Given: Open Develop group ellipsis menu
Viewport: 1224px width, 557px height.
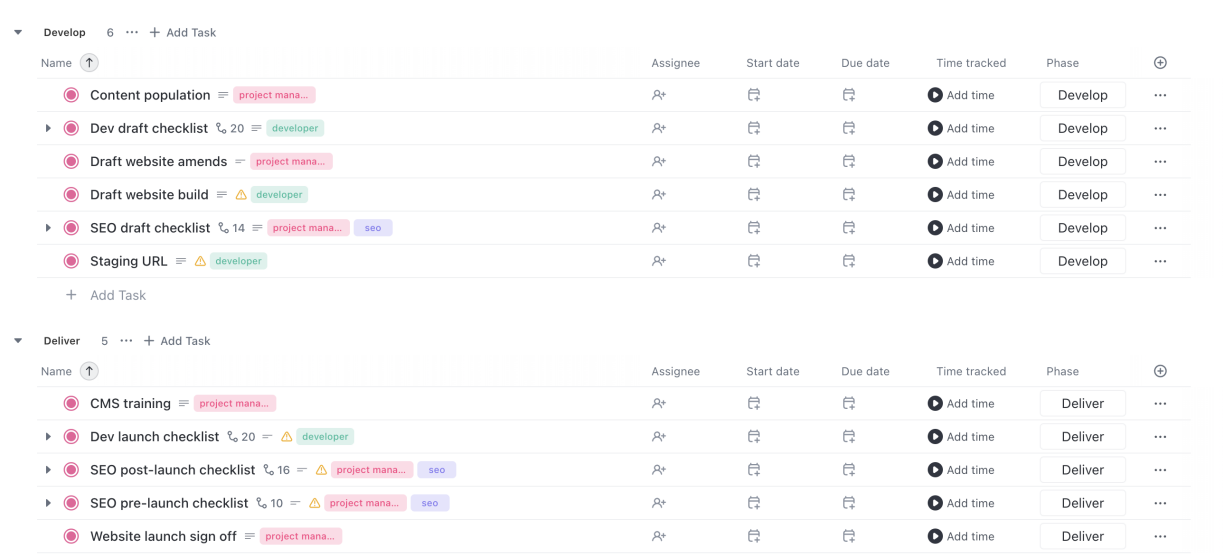Looking at the screenshot, I should click(x=132, y=33).
